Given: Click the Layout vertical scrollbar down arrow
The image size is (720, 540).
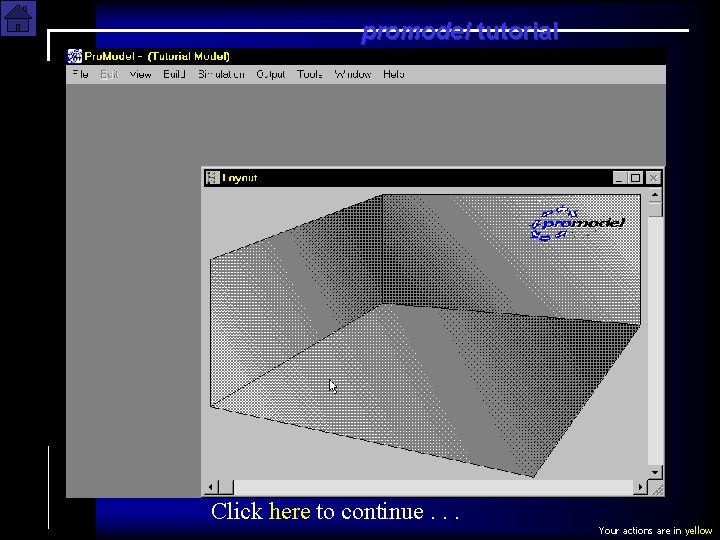Looking at the screenshot, I should 655,472.
